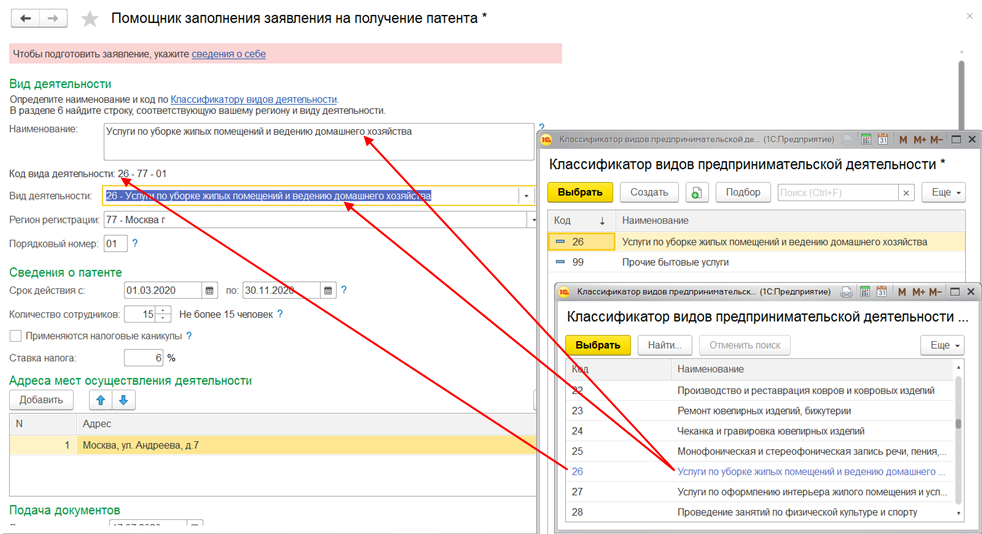Click M- button in upper Классификатор window

pyautogui.click(x=936, y=140)
